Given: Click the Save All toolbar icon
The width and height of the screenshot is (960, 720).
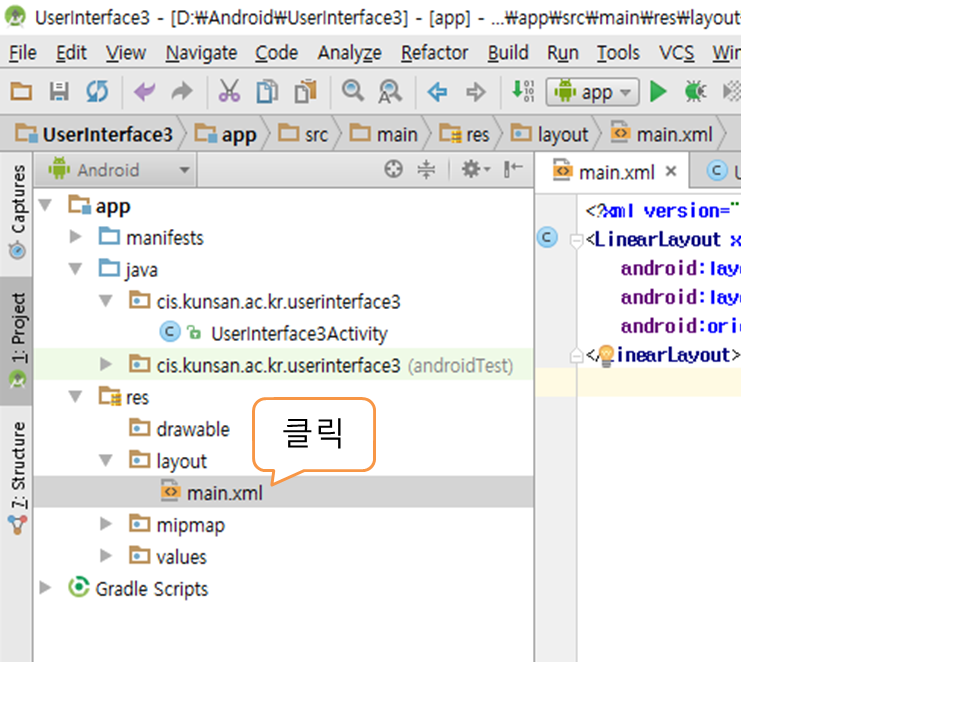Looking at the screenshot, I should point(59,92).
